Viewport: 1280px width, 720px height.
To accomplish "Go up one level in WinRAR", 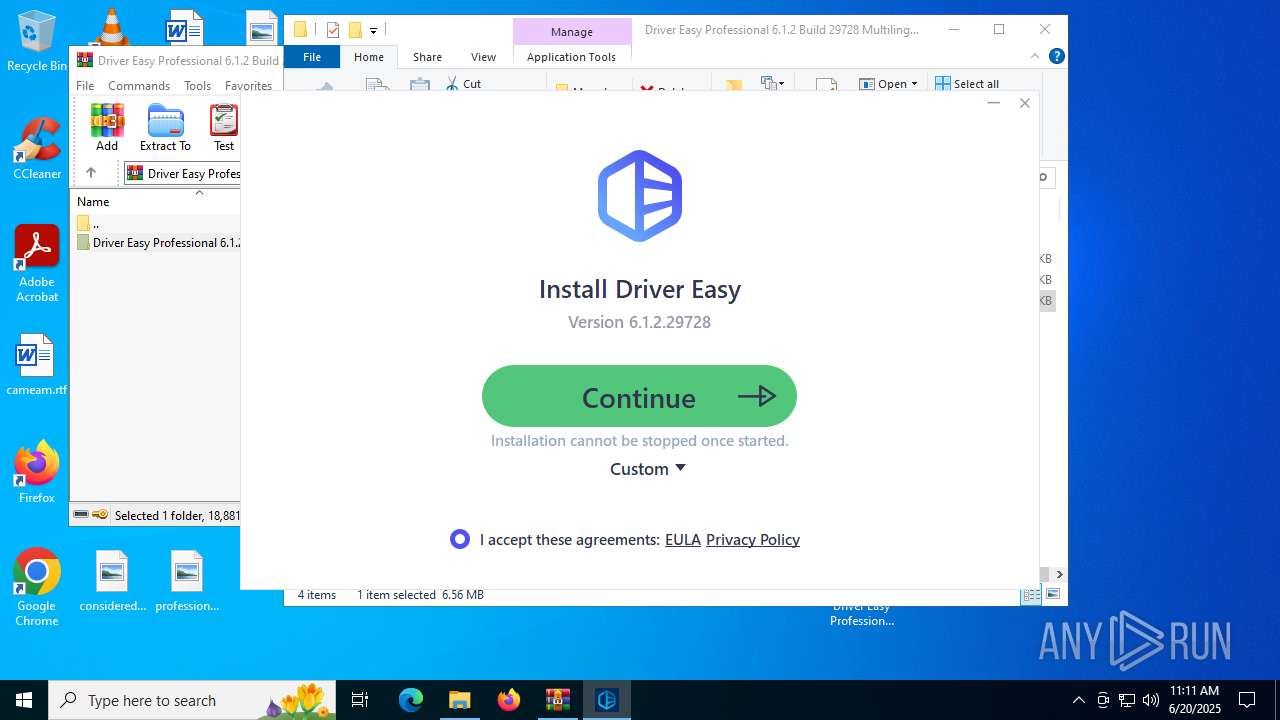I will pyautogui.click(x=91, y=173).
